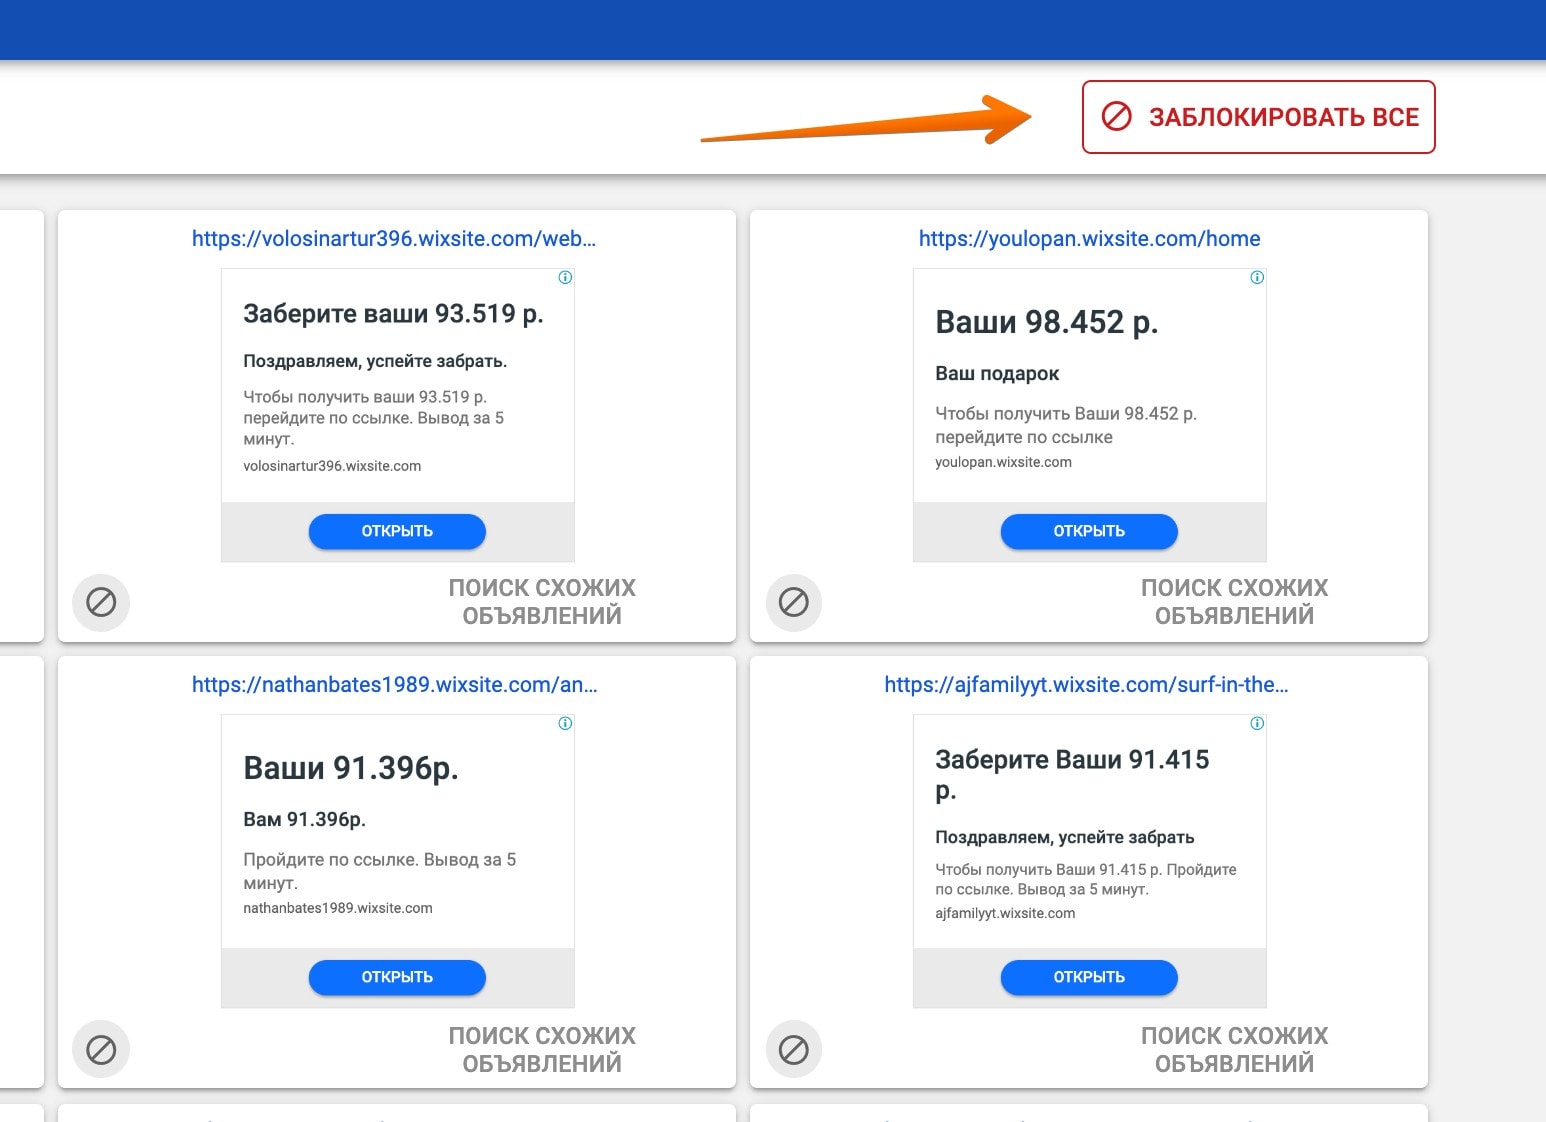Find similar ads for ajfamilyyt ad
The image size is (1546, 1122).
1234,1049
